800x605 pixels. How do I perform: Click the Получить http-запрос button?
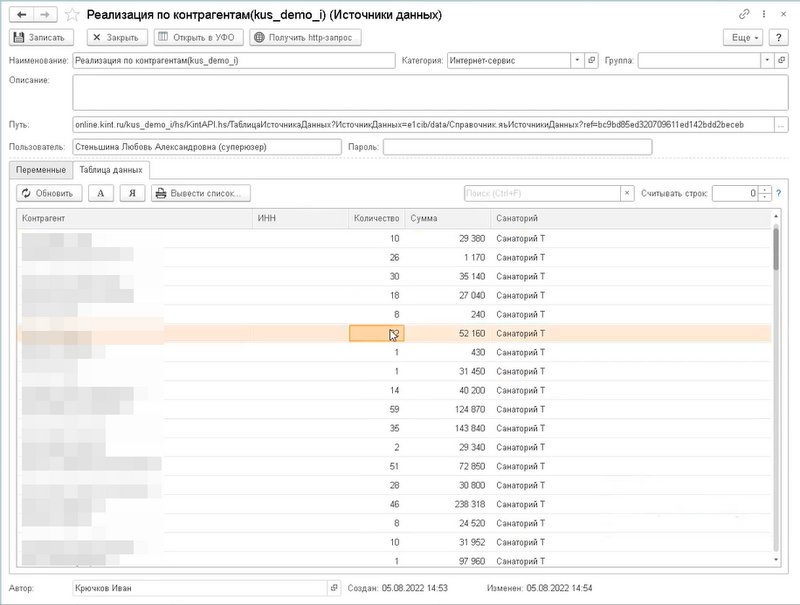[305, 37]
